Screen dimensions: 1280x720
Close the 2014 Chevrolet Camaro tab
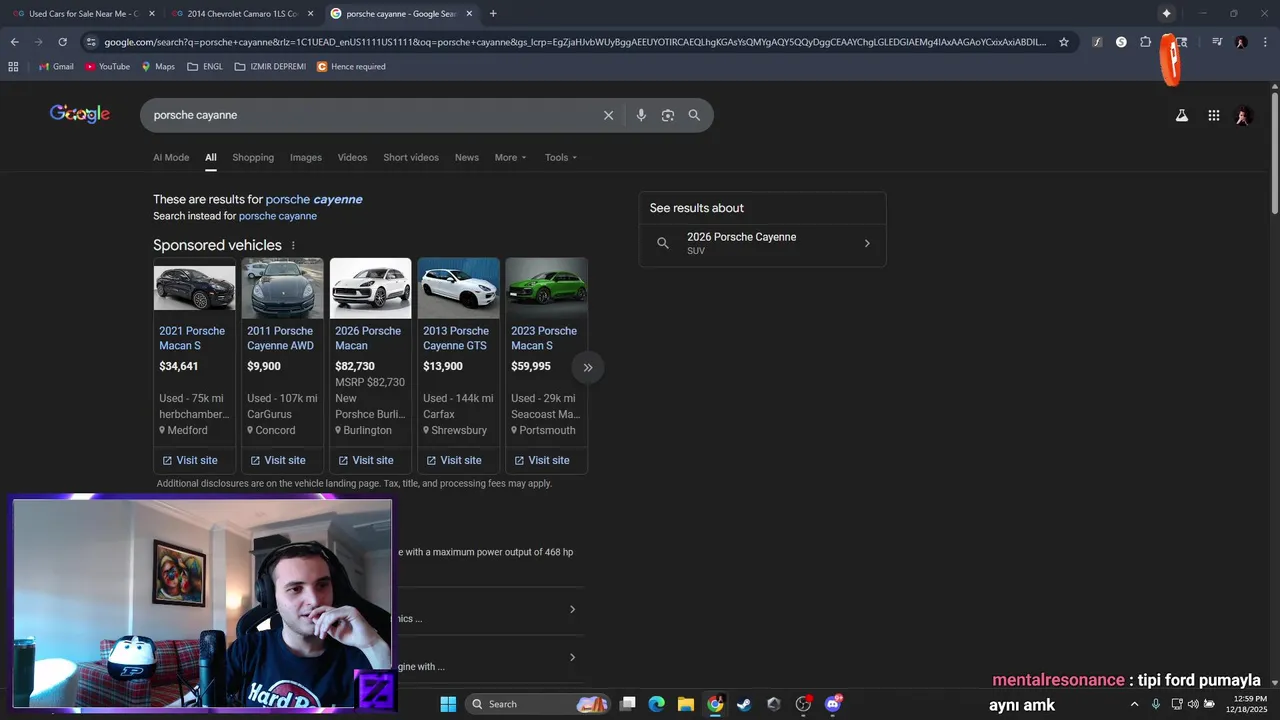click(x=310, y=14)
